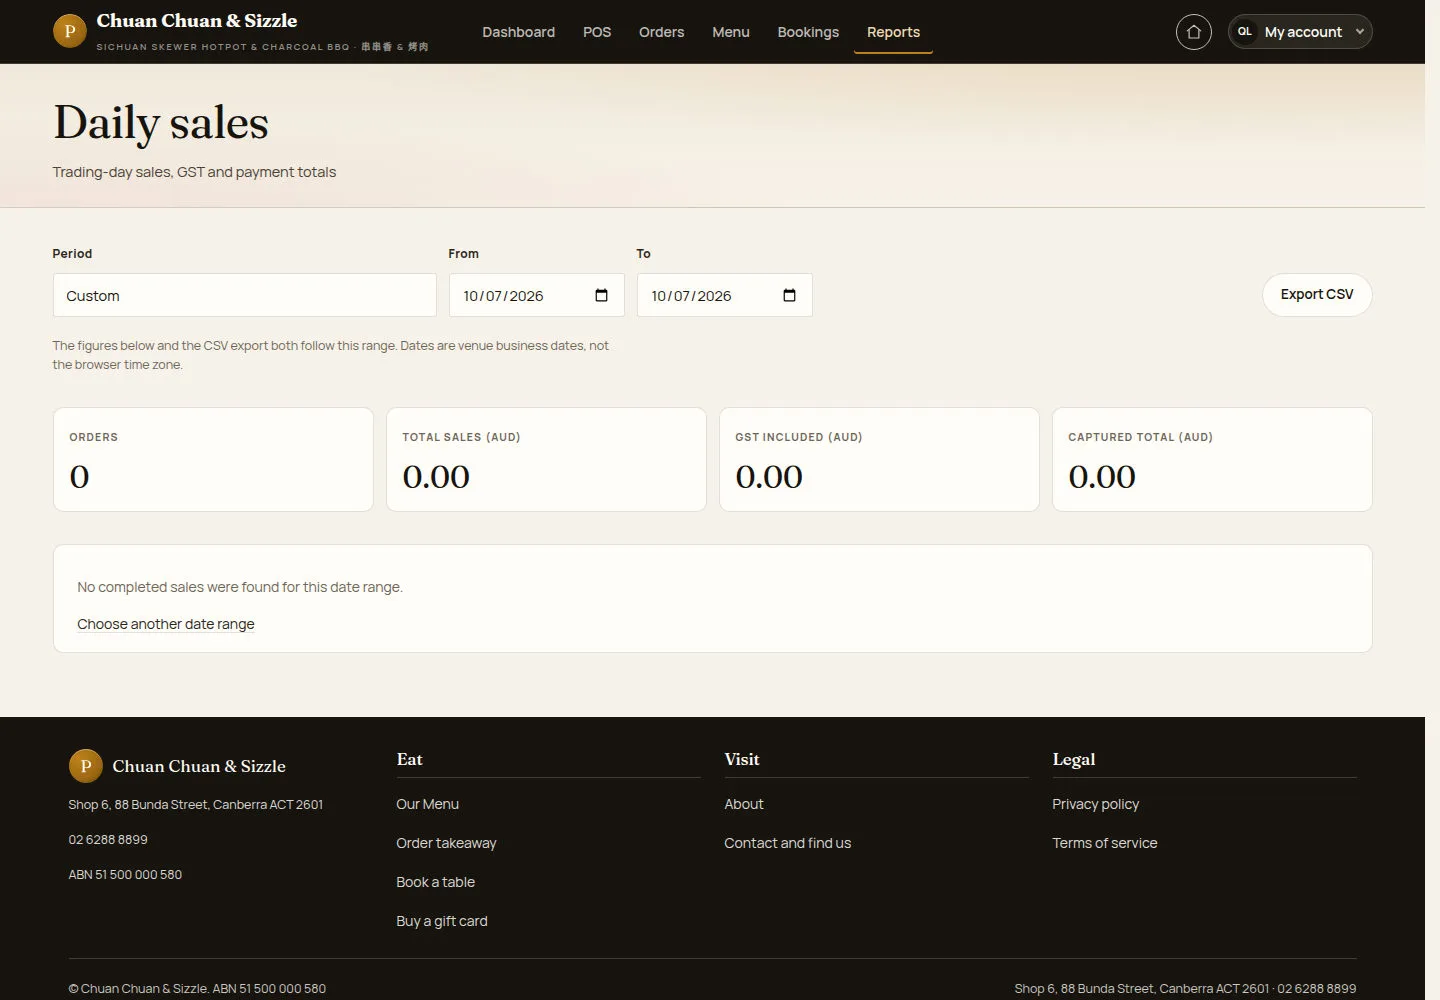Select the Reports nav tab
Image resolution: width=1440 pixels, height=1000 pixels.
[x=893, y=32]
